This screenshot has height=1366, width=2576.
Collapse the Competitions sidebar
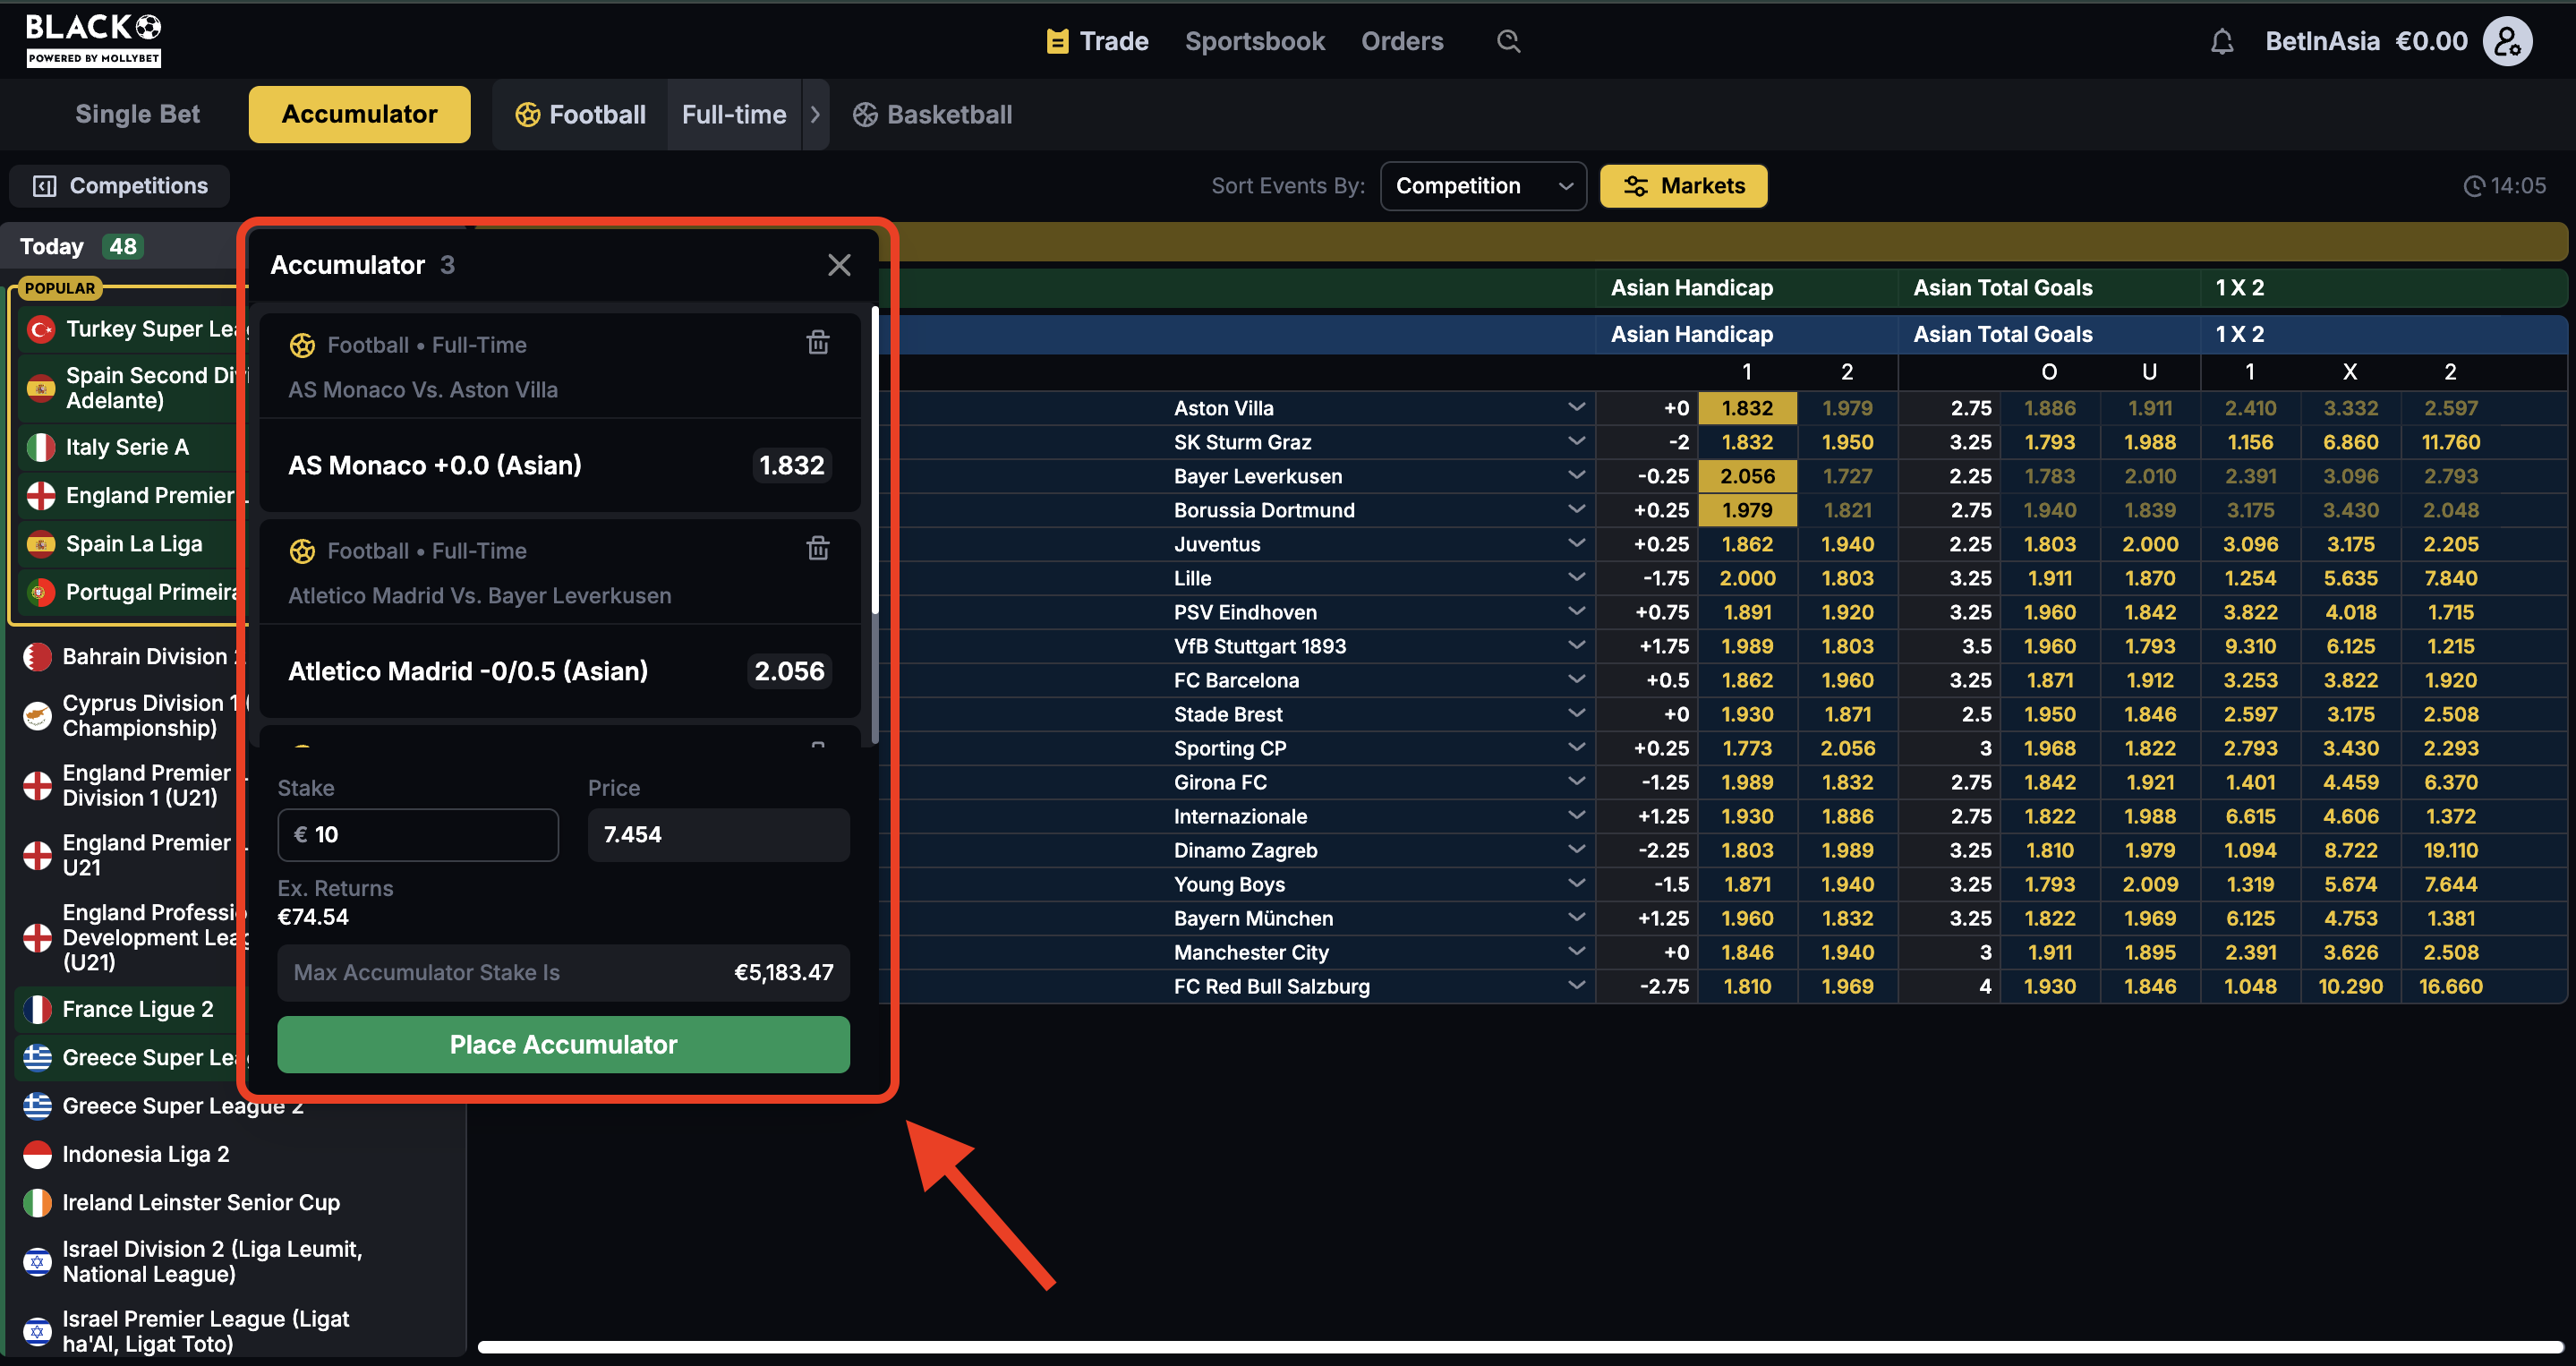[x=120, y=186]
